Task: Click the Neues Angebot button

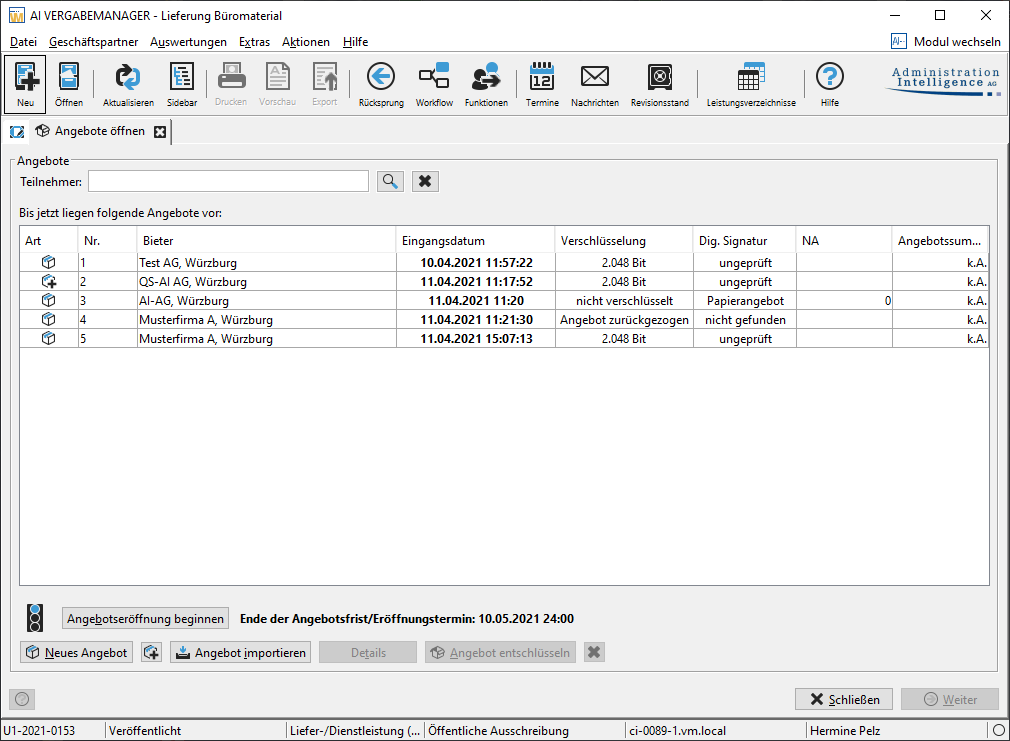Action: [x=77, y=652]
